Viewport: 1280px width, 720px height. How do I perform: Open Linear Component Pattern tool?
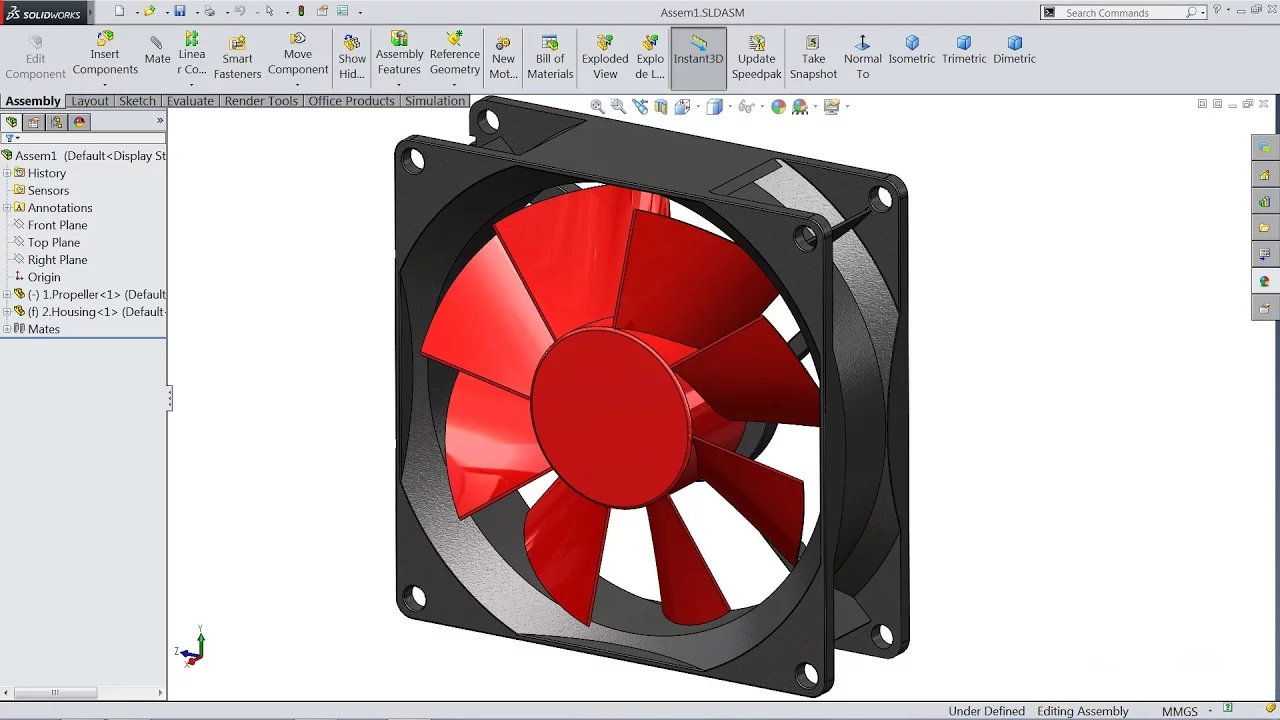click(x=192, y=53)
